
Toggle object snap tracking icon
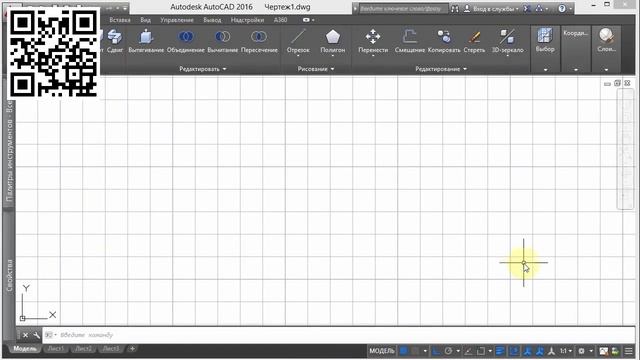point(468,351)
